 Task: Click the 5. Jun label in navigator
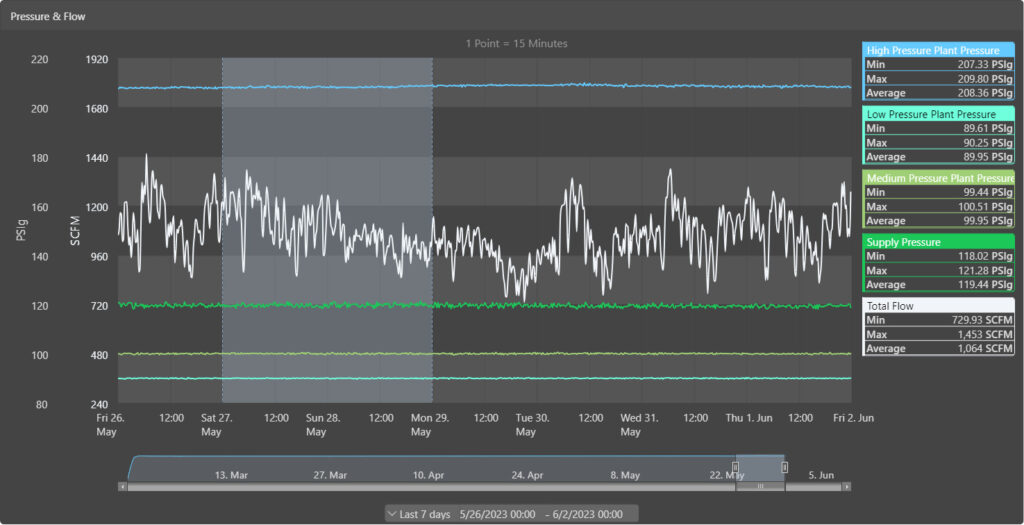click(820, 475)
